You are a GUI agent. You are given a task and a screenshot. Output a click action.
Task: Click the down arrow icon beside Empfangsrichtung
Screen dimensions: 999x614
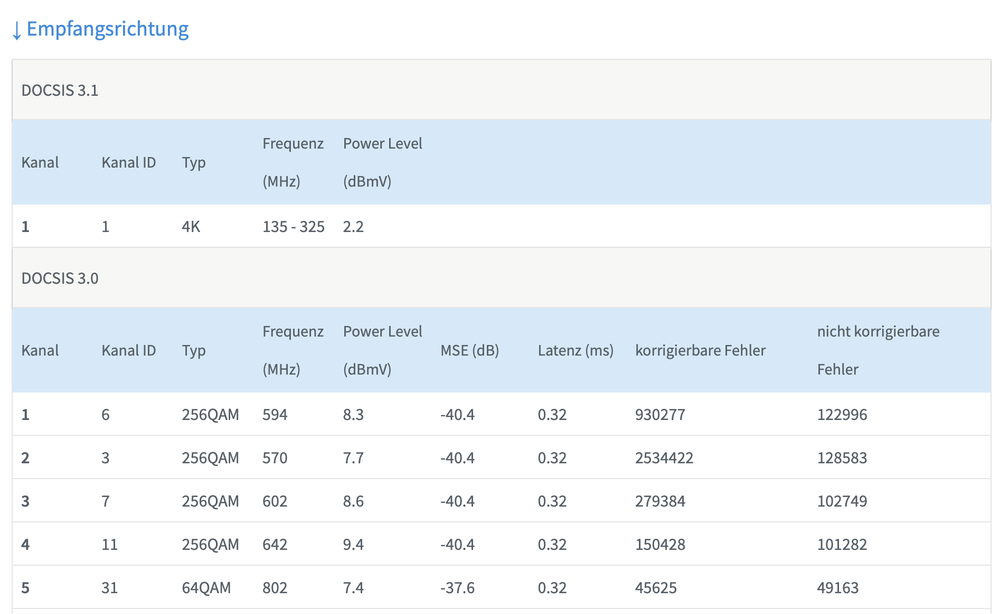tap(16, 30)
